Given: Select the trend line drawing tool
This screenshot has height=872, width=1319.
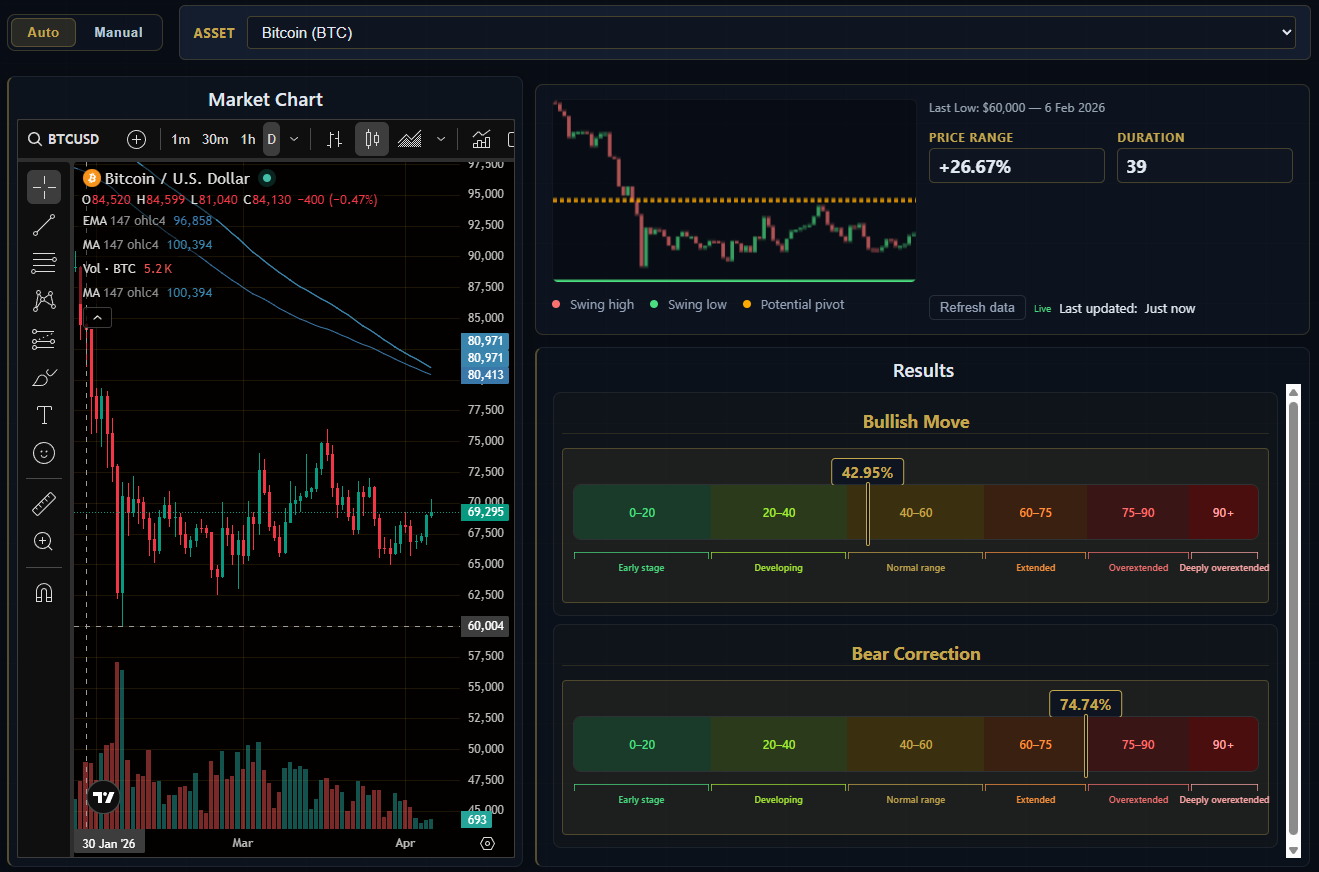Looking at the screenshot, I should [44, 225].
